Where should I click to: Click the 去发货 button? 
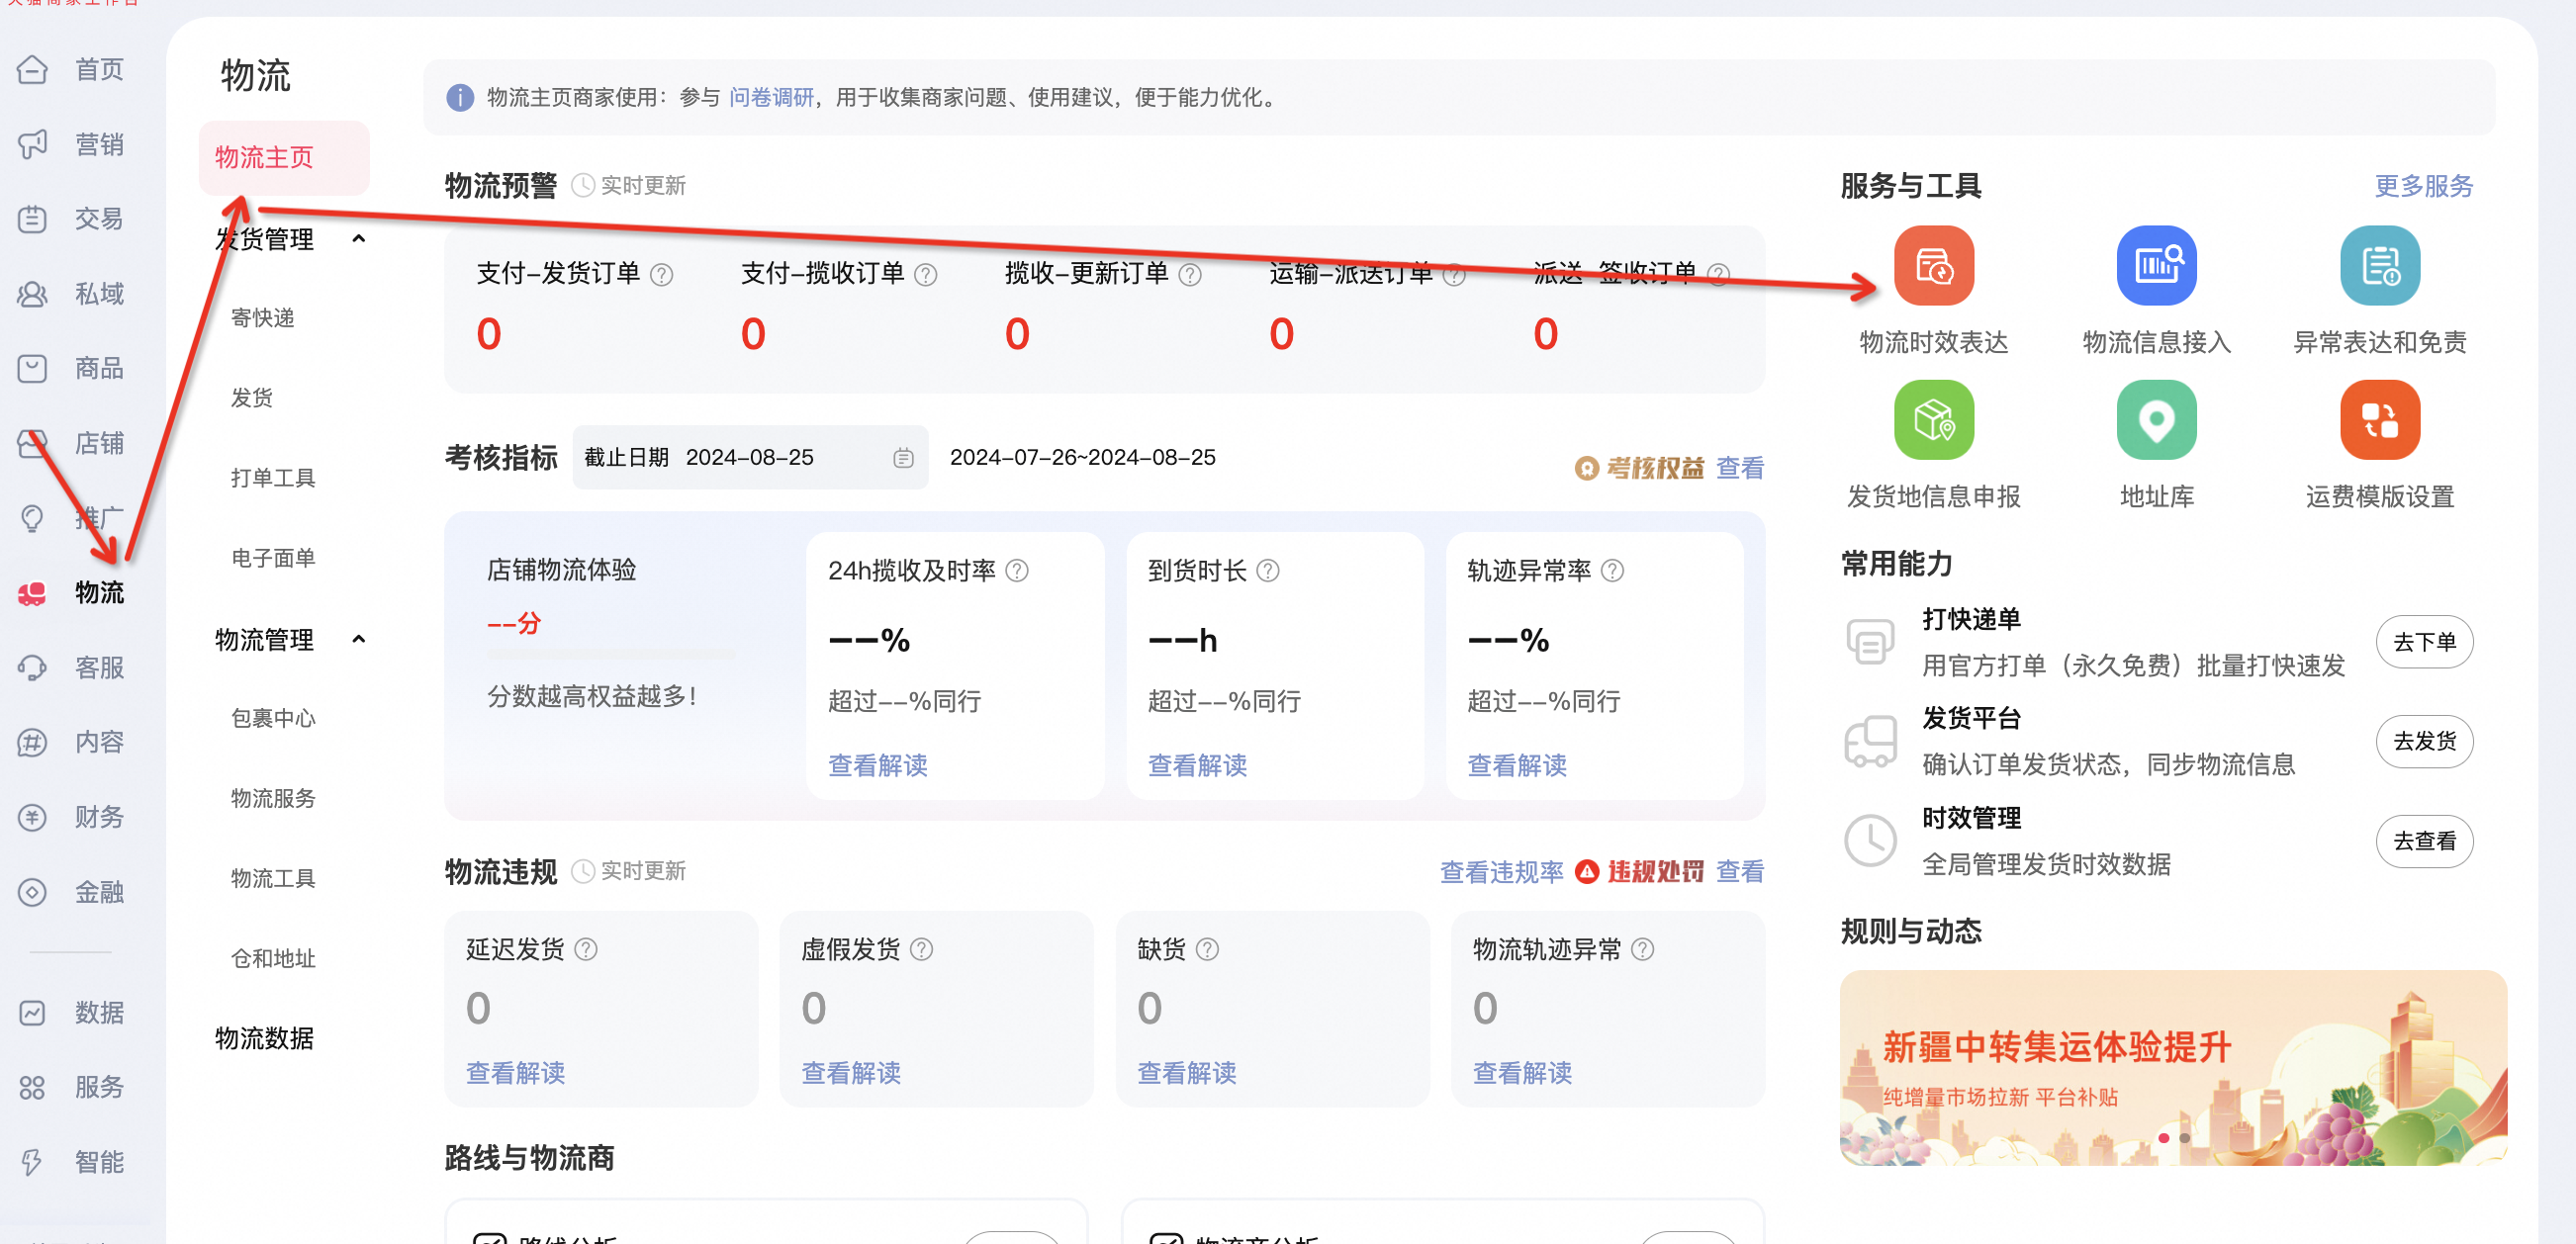coord(2424,741)
